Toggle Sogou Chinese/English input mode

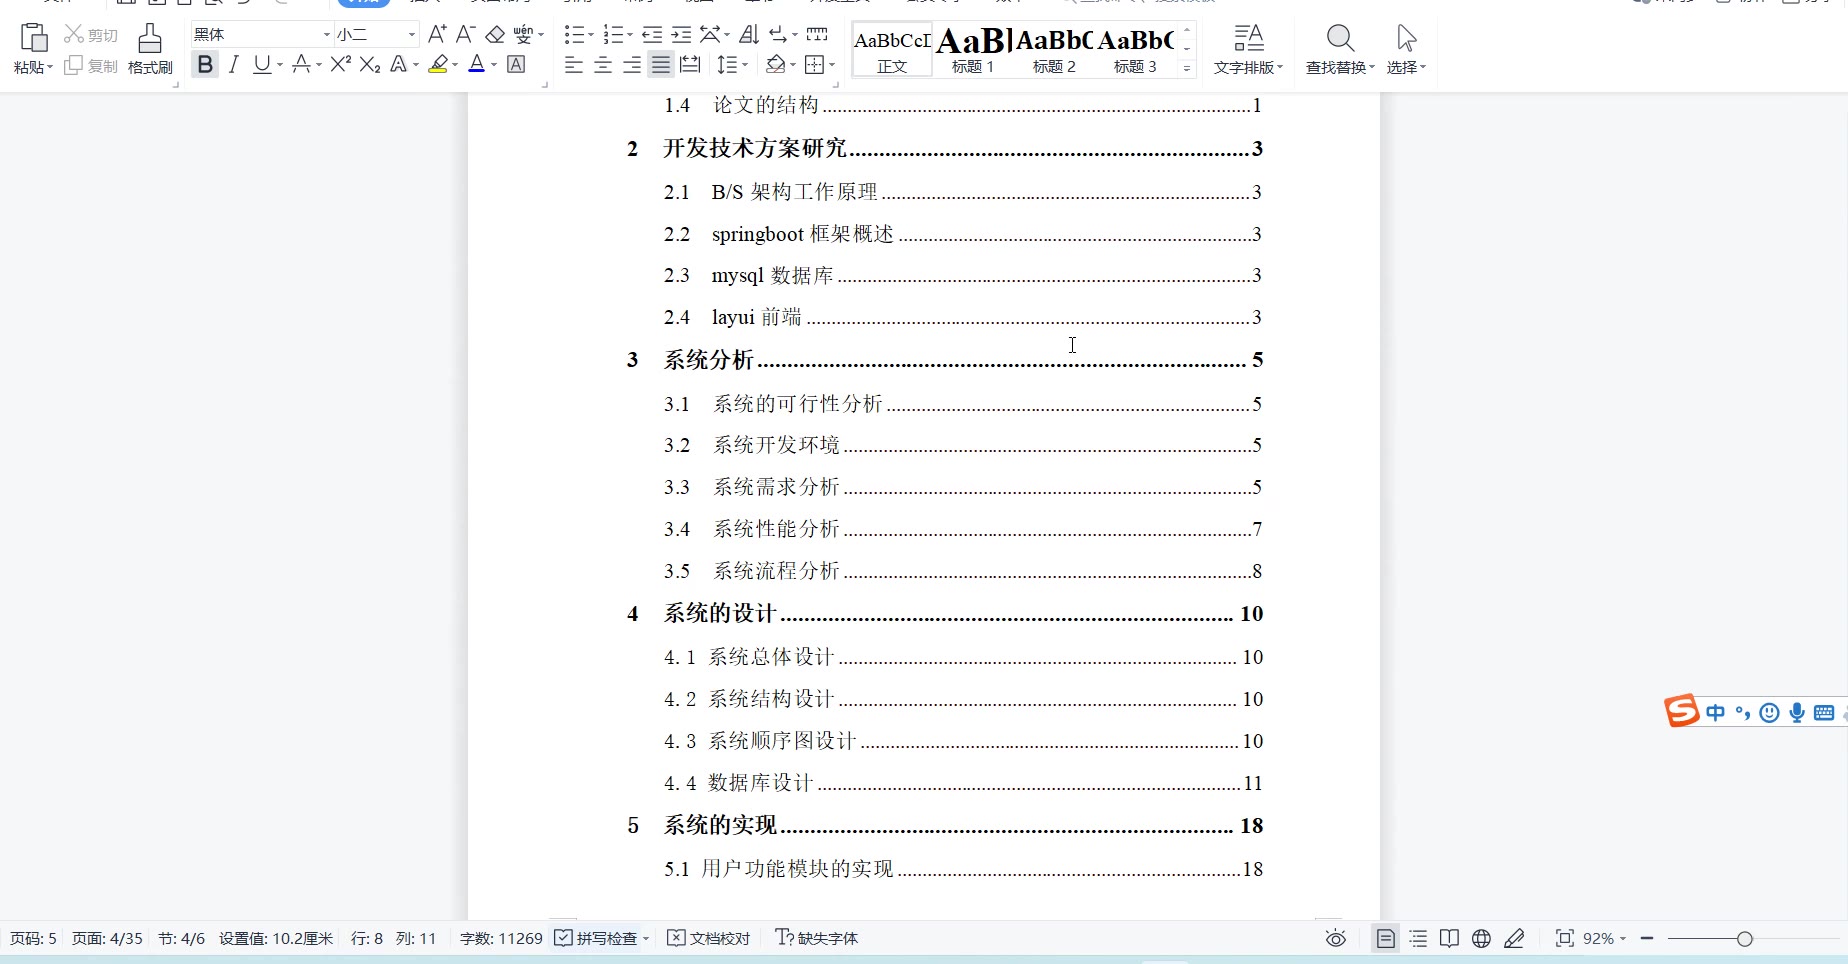(x=1716, y=713)
